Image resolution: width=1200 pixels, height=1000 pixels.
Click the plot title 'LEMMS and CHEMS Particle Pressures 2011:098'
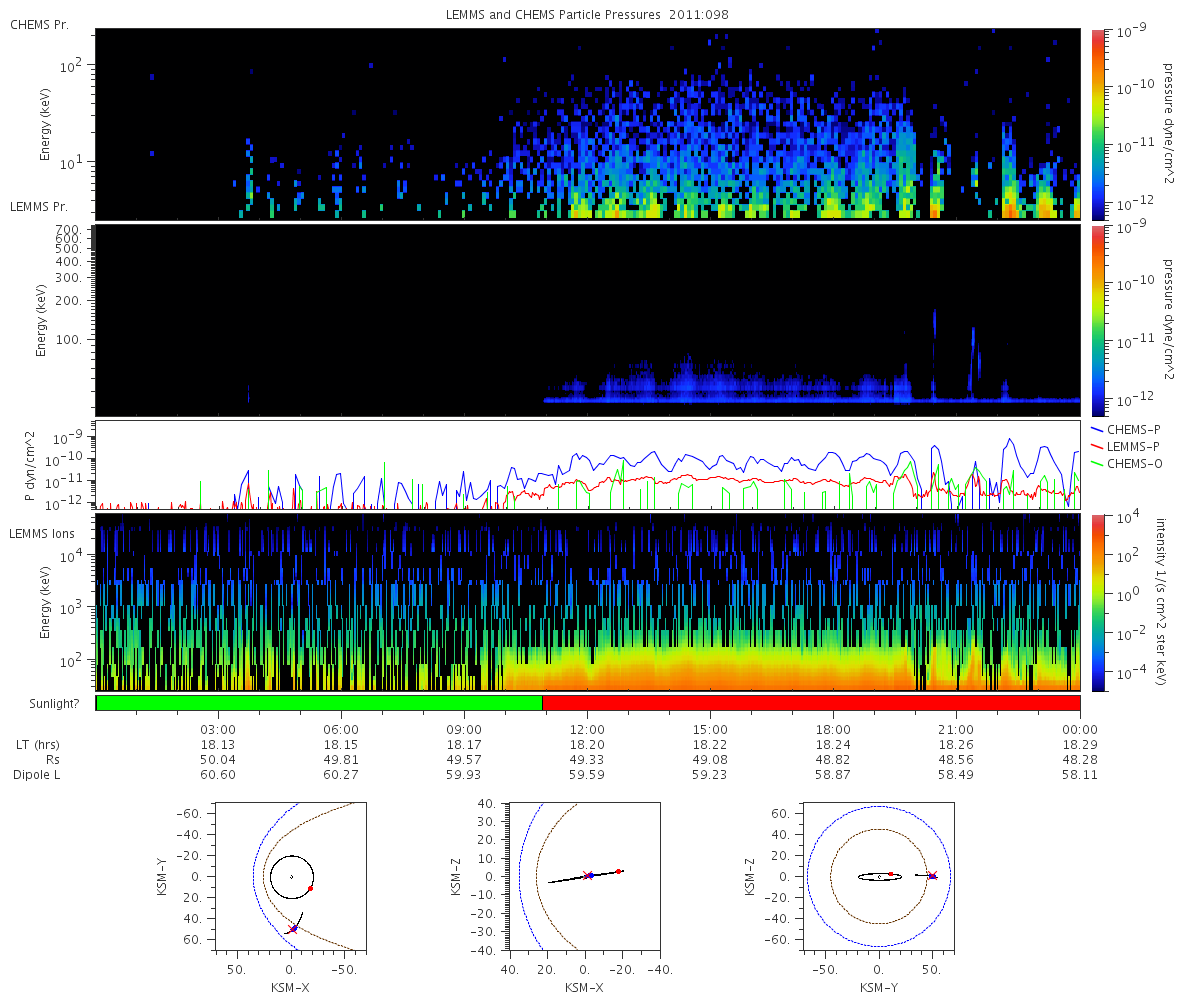click(587, 16)
